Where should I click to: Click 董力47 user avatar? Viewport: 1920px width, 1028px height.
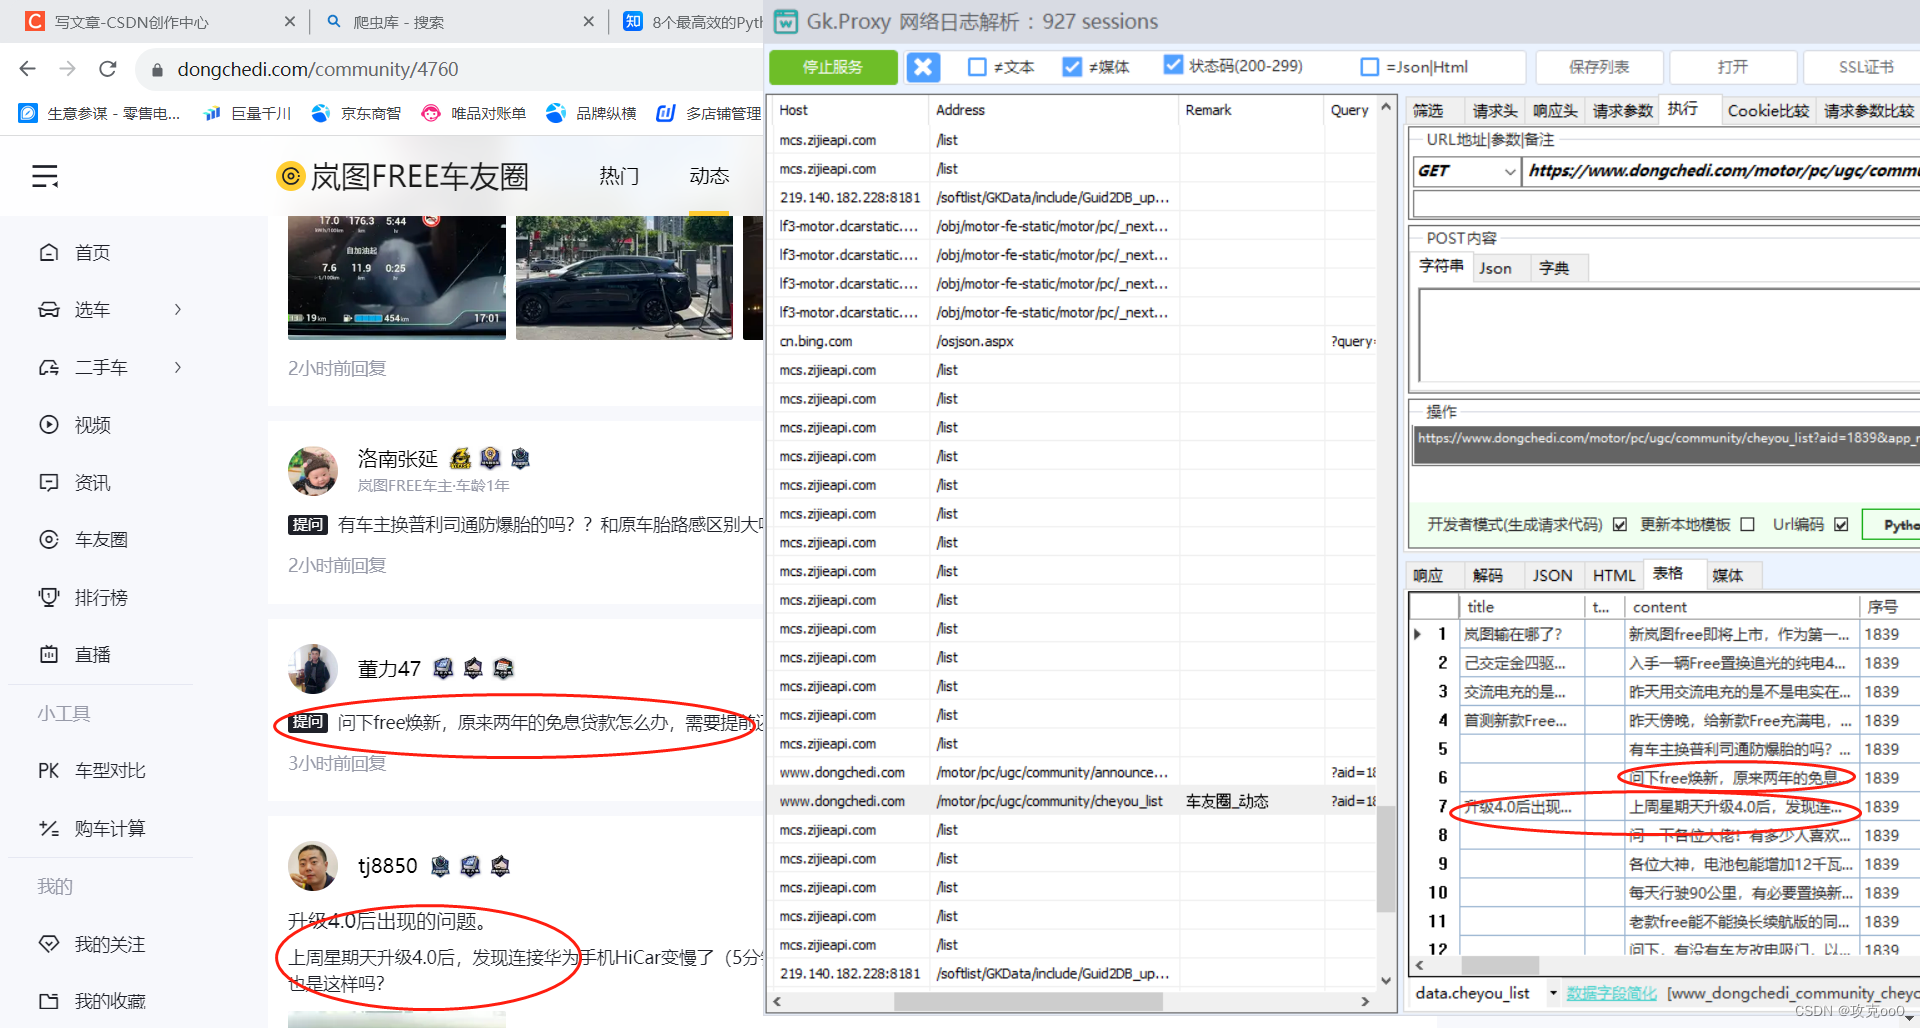tap(313, 669)
